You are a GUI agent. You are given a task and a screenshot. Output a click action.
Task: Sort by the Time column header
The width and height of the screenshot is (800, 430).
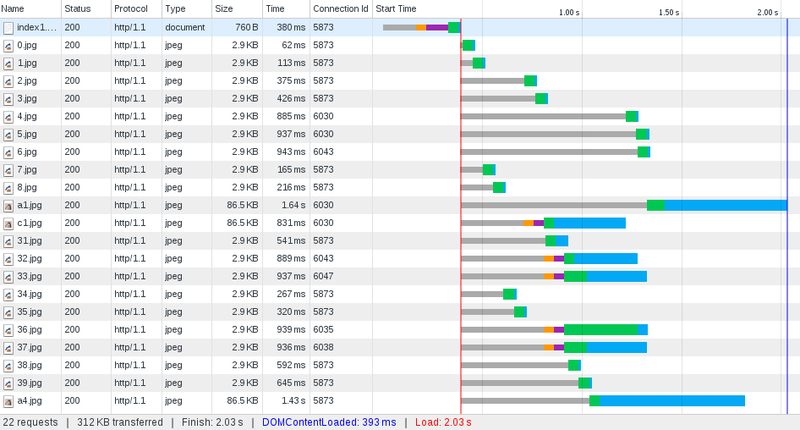pos(286,9)
